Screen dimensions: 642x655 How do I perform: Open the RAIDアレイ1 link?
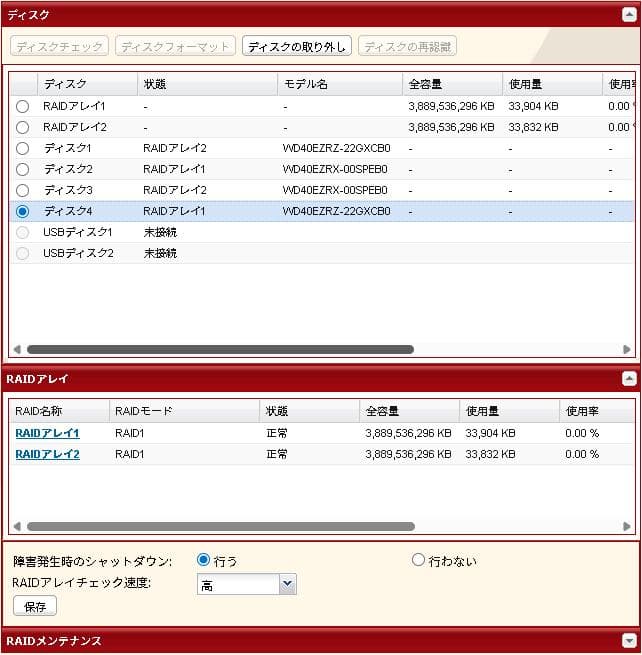coord(47,433)
